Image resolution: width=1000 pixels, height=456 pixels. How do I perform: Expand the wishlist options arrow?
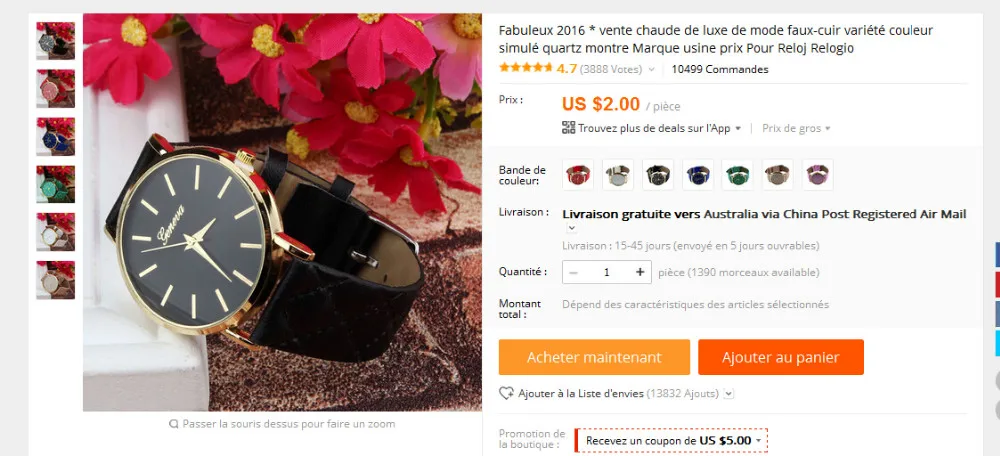729,394
